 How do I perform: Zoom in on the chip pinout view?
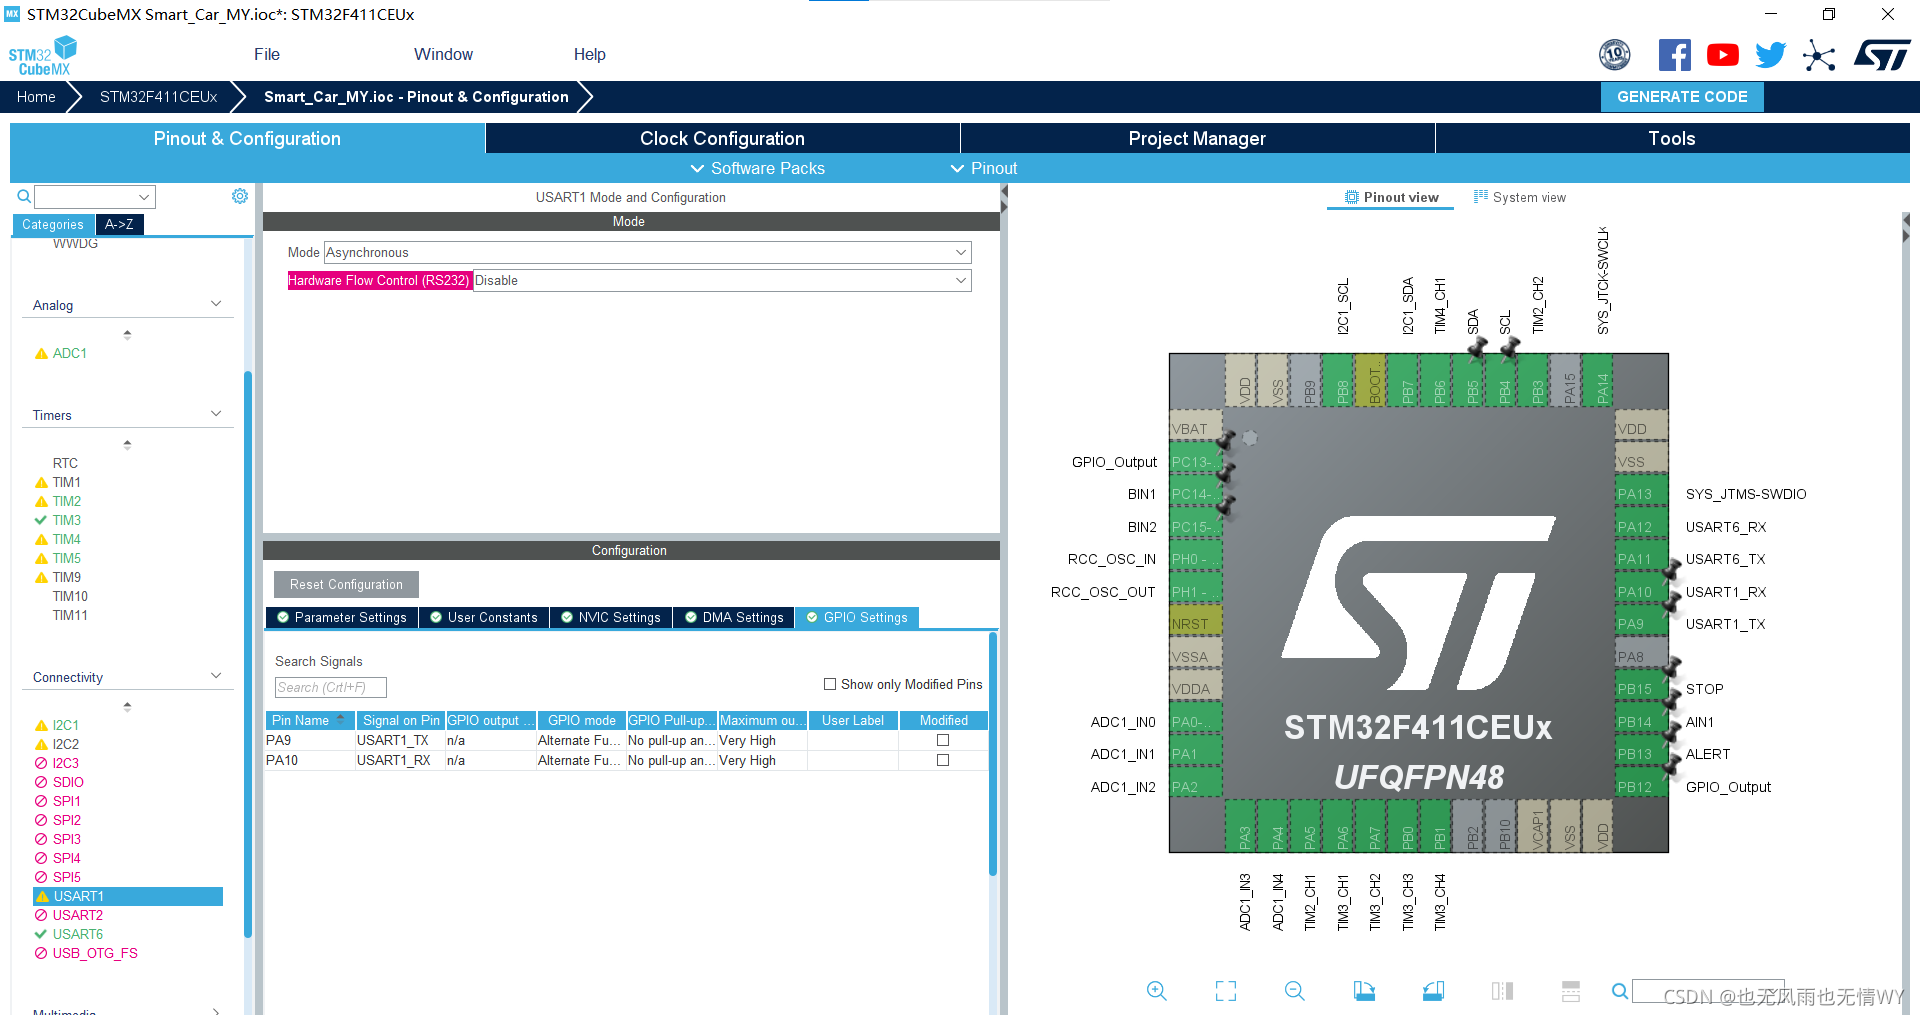(x=1156, y=990)
